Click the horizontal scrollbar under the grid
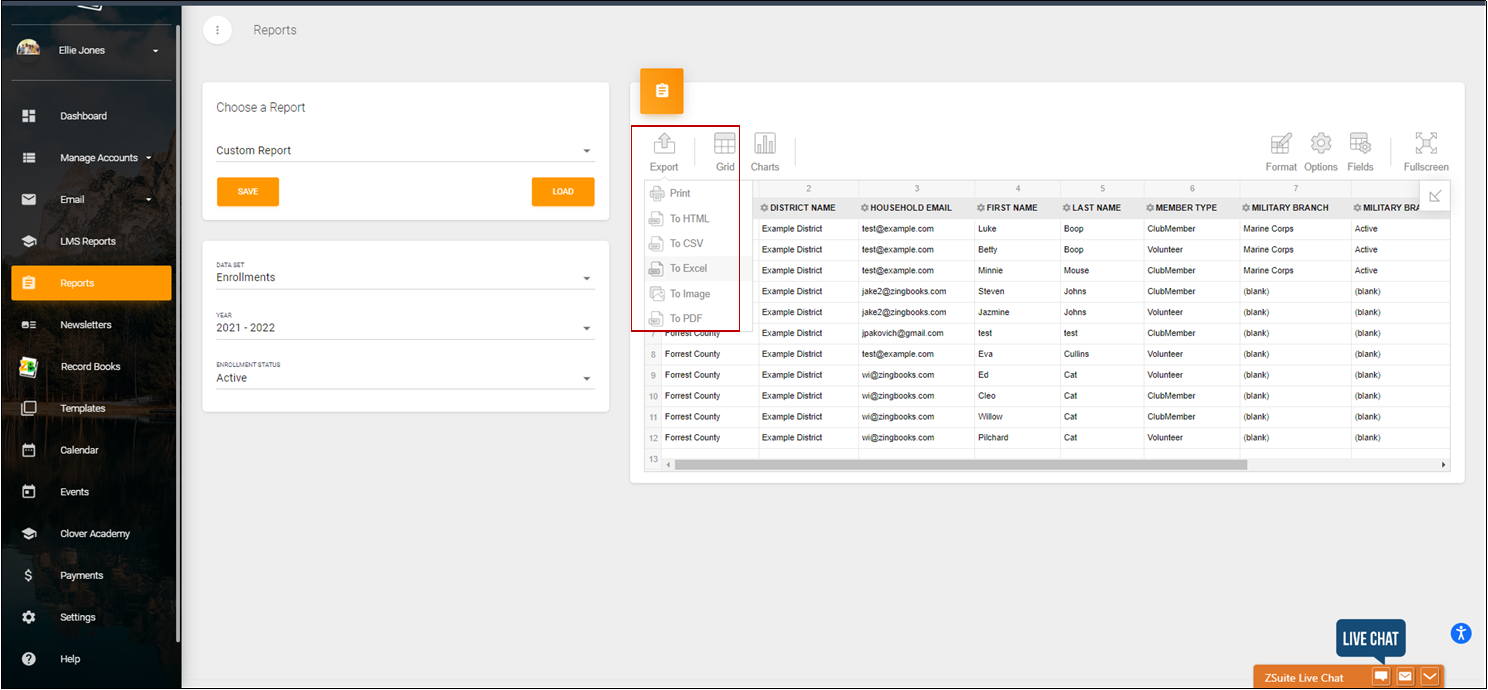 [961, 465]
